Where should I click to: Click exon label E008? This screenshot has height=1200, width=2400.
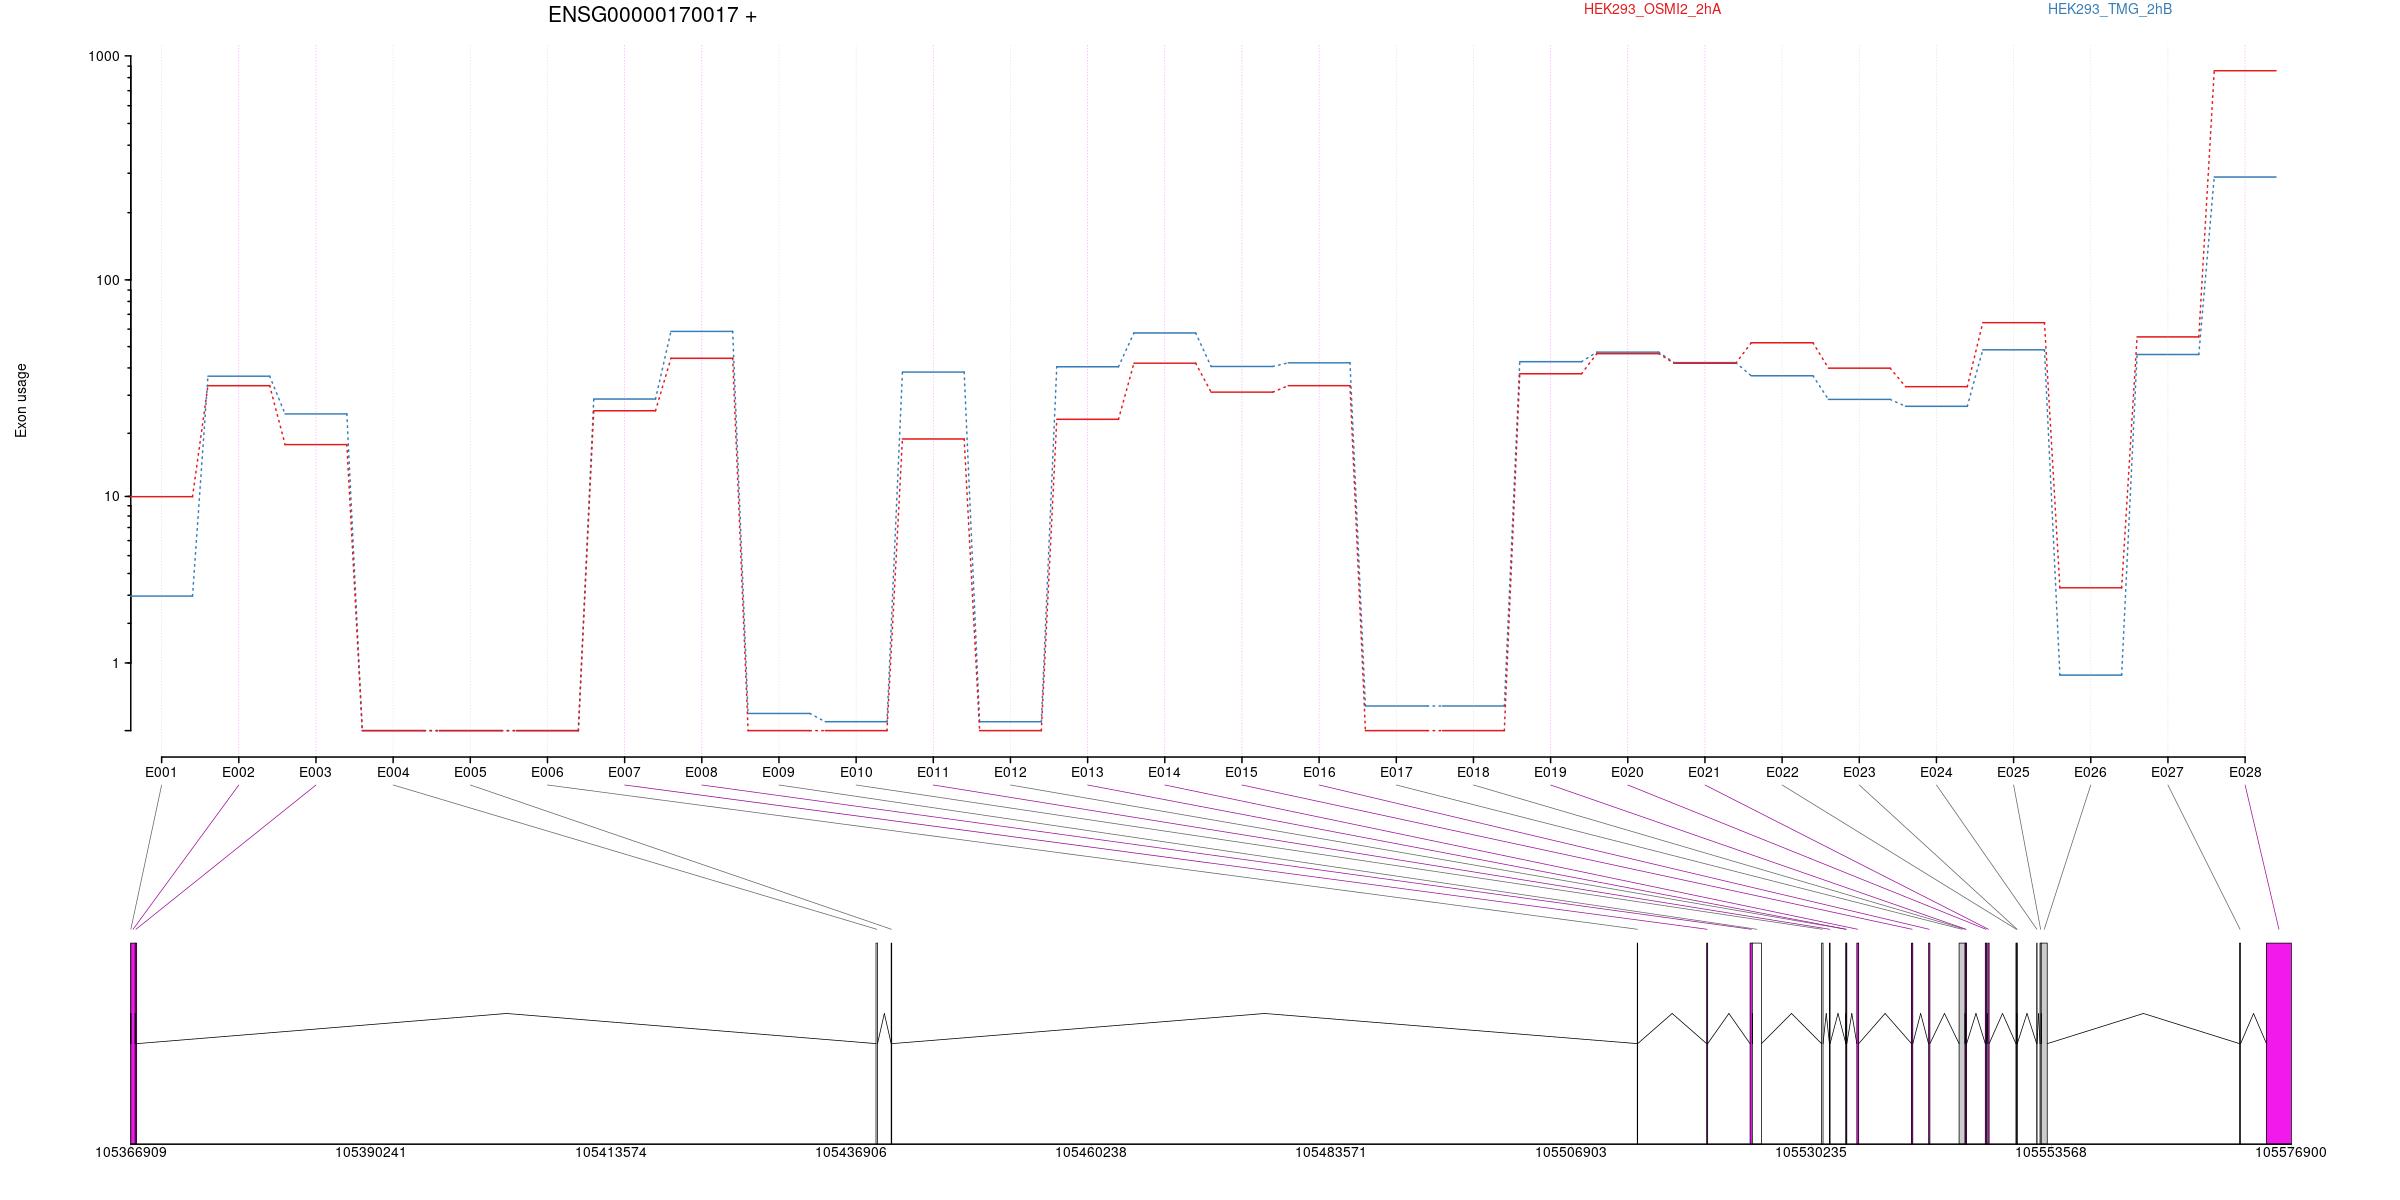pyautogui.click(x=701, y=772)
